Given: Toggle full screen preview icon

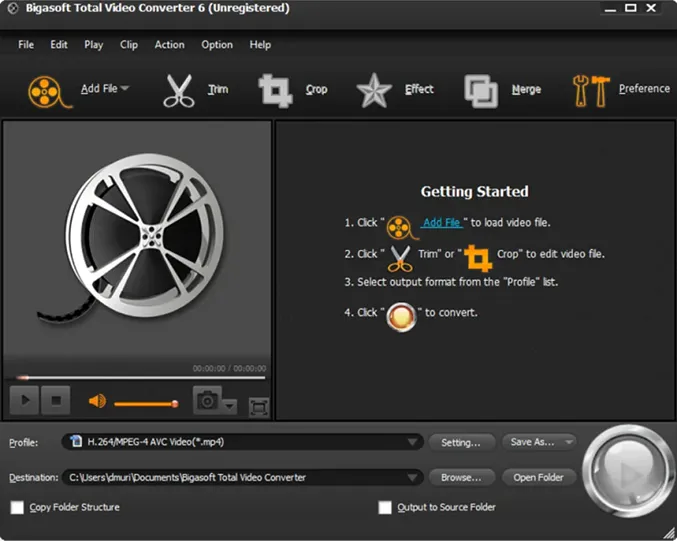Looking at the screenshot, I should point(259,407).
